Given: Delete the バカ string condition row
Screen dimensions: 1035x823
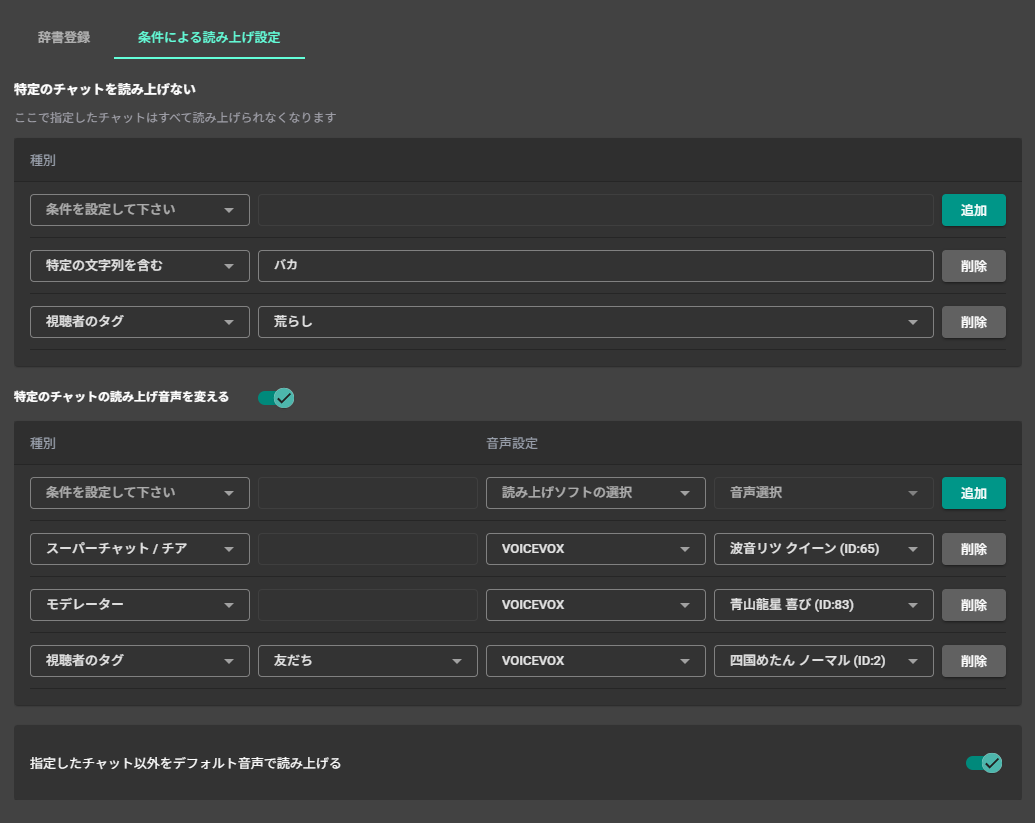Looking at the screenshot, I should (974, 266).
